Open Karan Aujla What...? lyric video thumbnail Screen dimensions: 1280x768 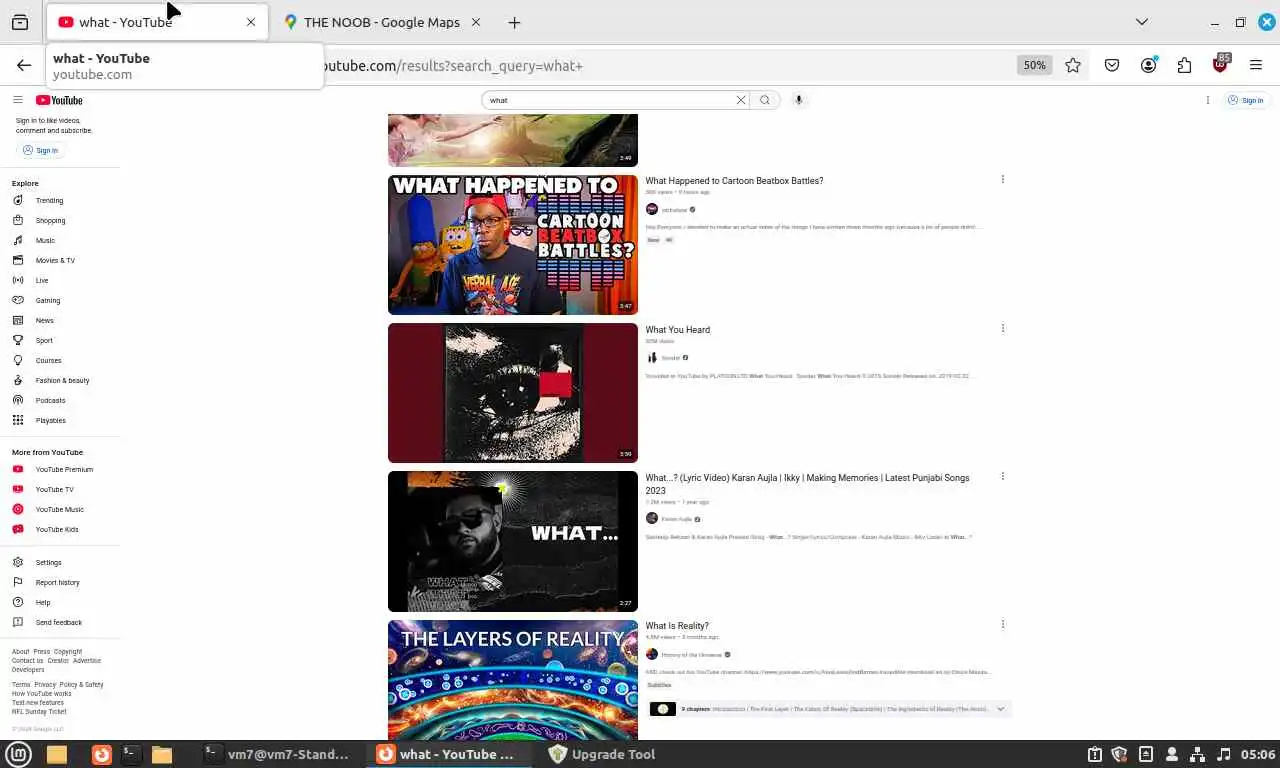pos(512,541)
